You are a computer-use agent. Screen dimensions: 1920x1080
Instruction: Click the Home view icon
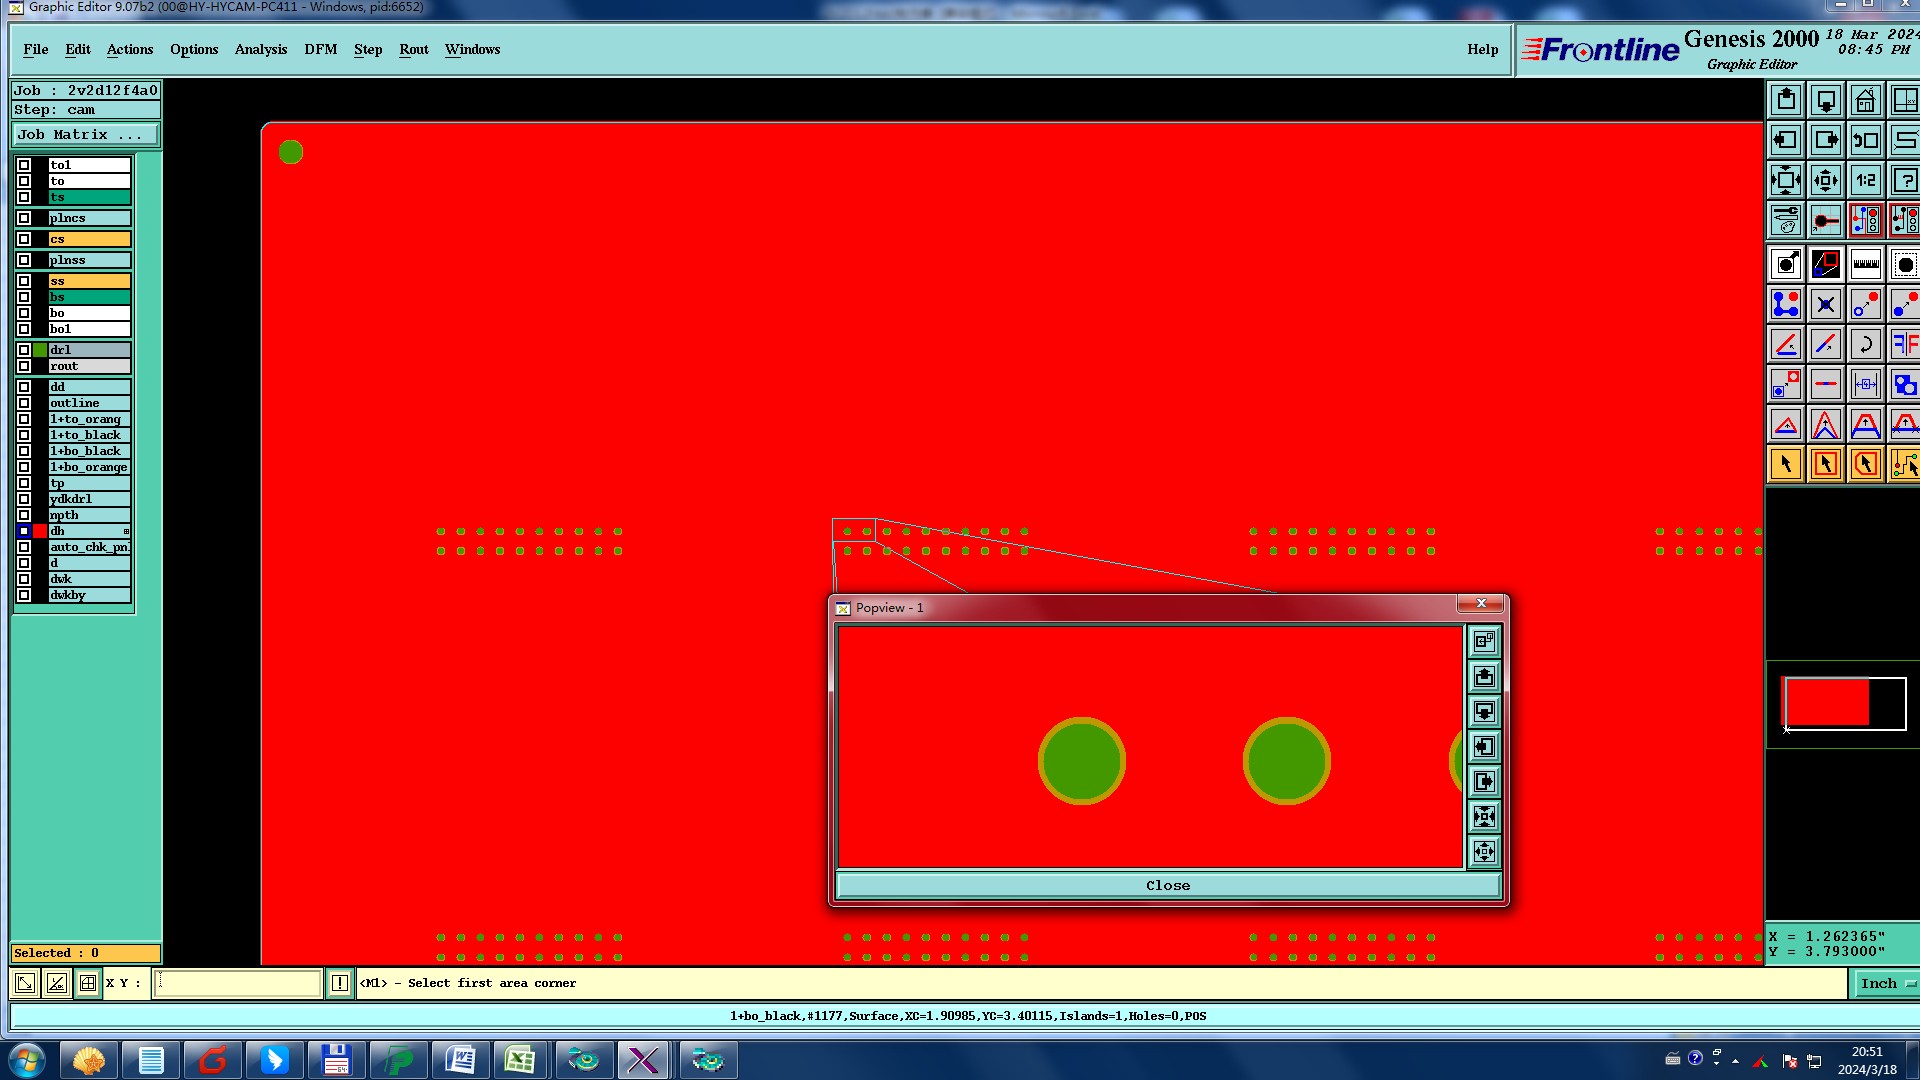click(x=1865, y=101)
